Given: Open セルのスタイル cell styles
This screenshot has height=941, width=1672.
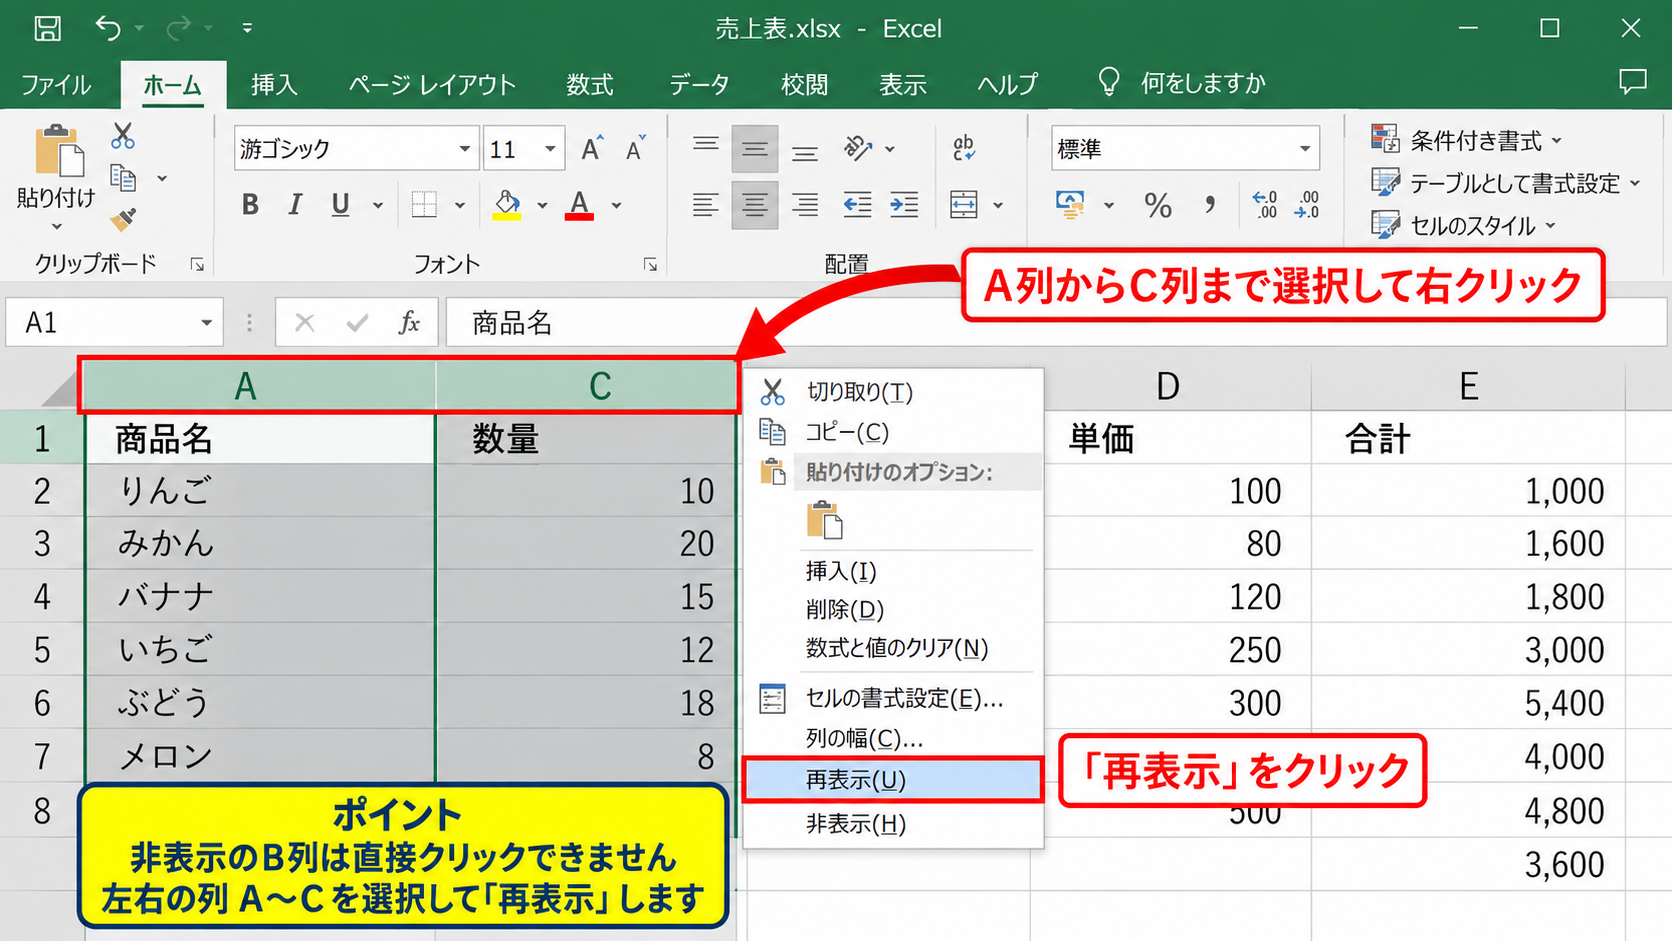Looking at the screenshot, I should (x=1464, y=225).
